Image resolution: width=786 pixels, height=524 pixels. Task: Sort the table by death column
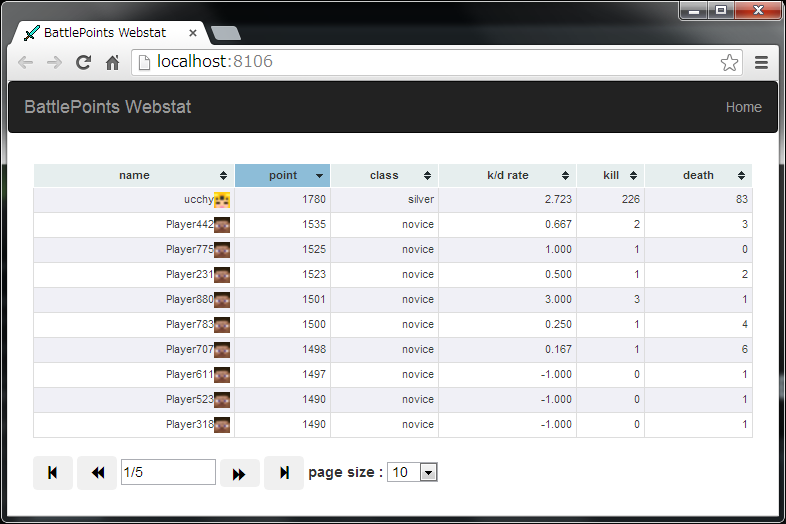[698, 175]
